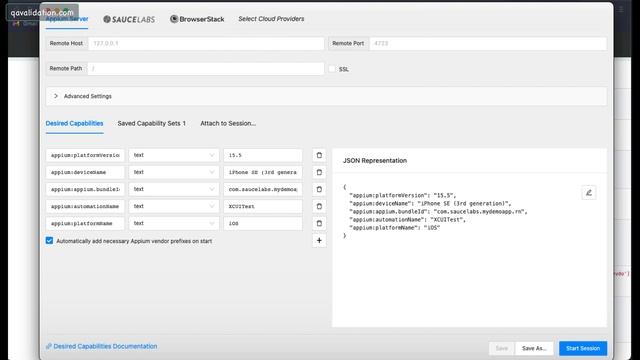This screenshot has height=360, width=640.
Task: Add a new capability with plus icon
Action: [x=319, y=240]
